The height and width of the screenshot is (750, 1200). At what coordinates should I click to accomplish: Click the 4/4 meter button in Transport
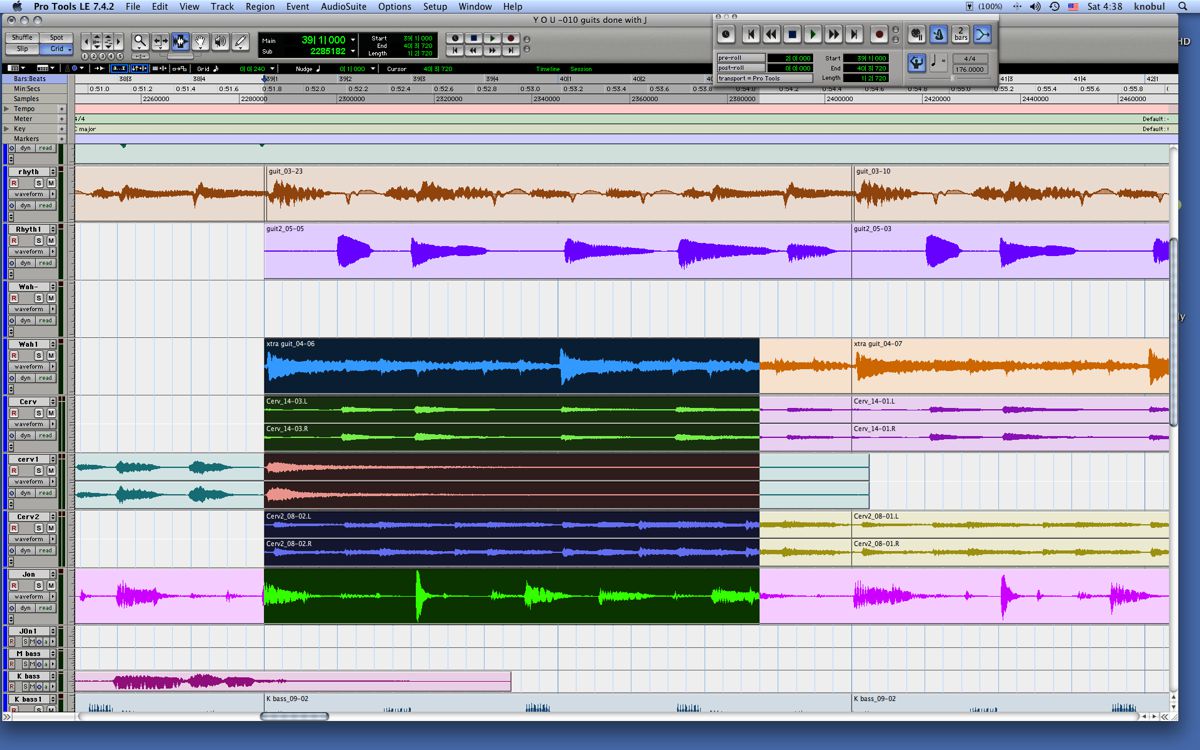point(969,58)
